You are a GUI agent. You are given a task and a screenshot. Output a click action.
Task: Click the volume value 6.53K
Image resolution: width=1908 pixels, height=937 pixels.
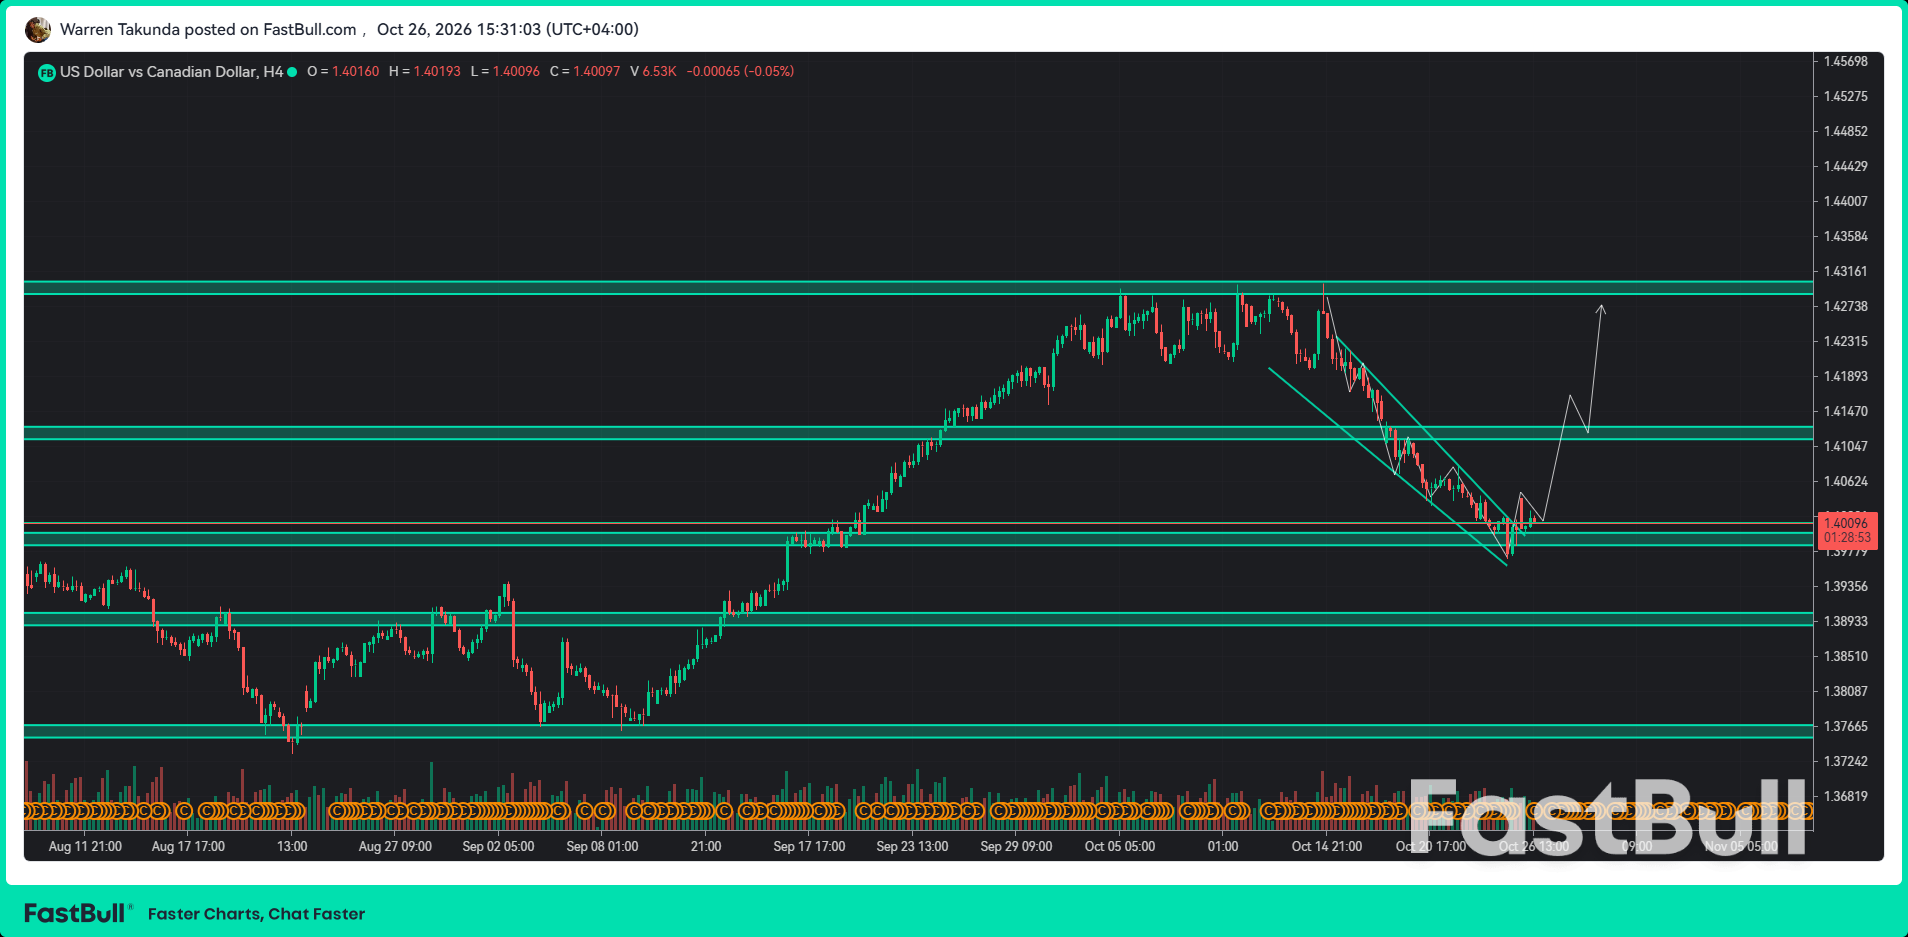tap(659, 72)
